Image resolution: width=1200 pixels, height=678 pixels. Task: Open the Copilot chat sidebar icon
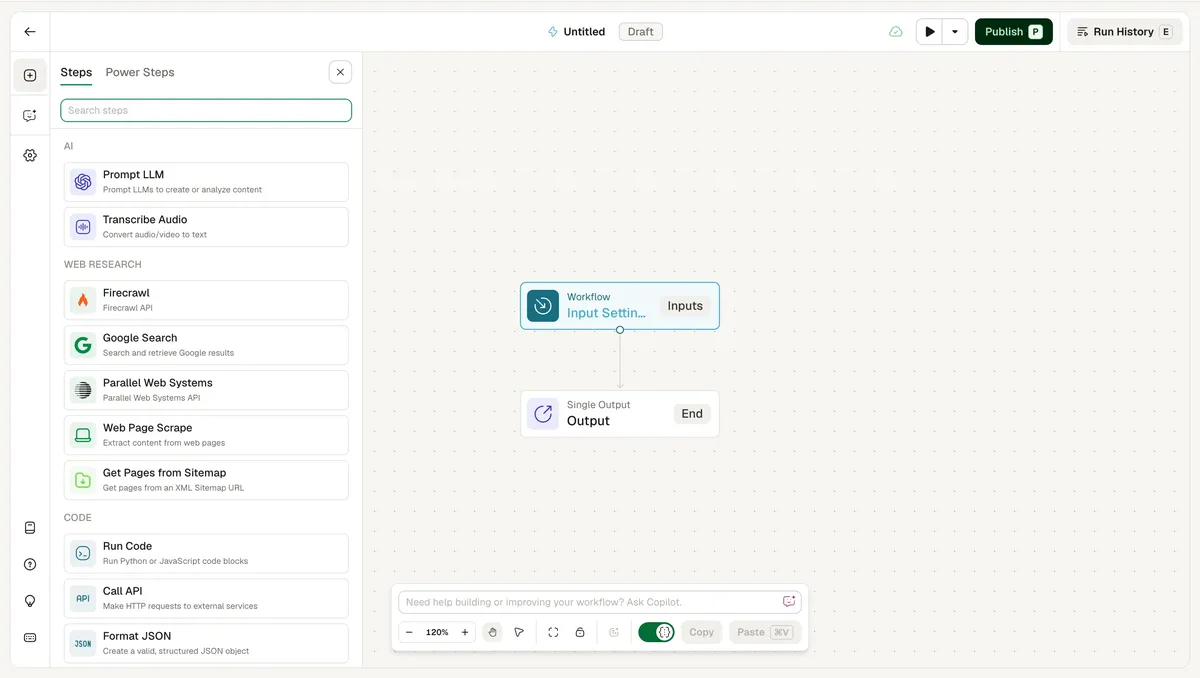point(30,116)
